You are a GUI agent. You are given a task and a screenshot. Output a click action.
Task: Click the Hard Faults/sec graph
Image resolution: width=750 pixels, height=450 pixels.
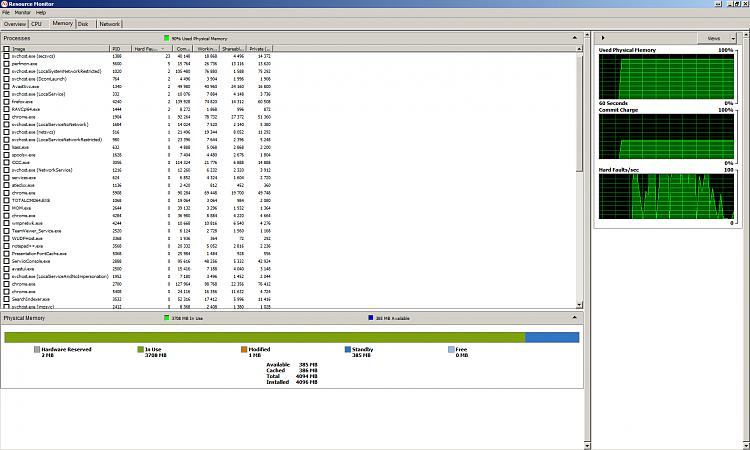point(666,196)
